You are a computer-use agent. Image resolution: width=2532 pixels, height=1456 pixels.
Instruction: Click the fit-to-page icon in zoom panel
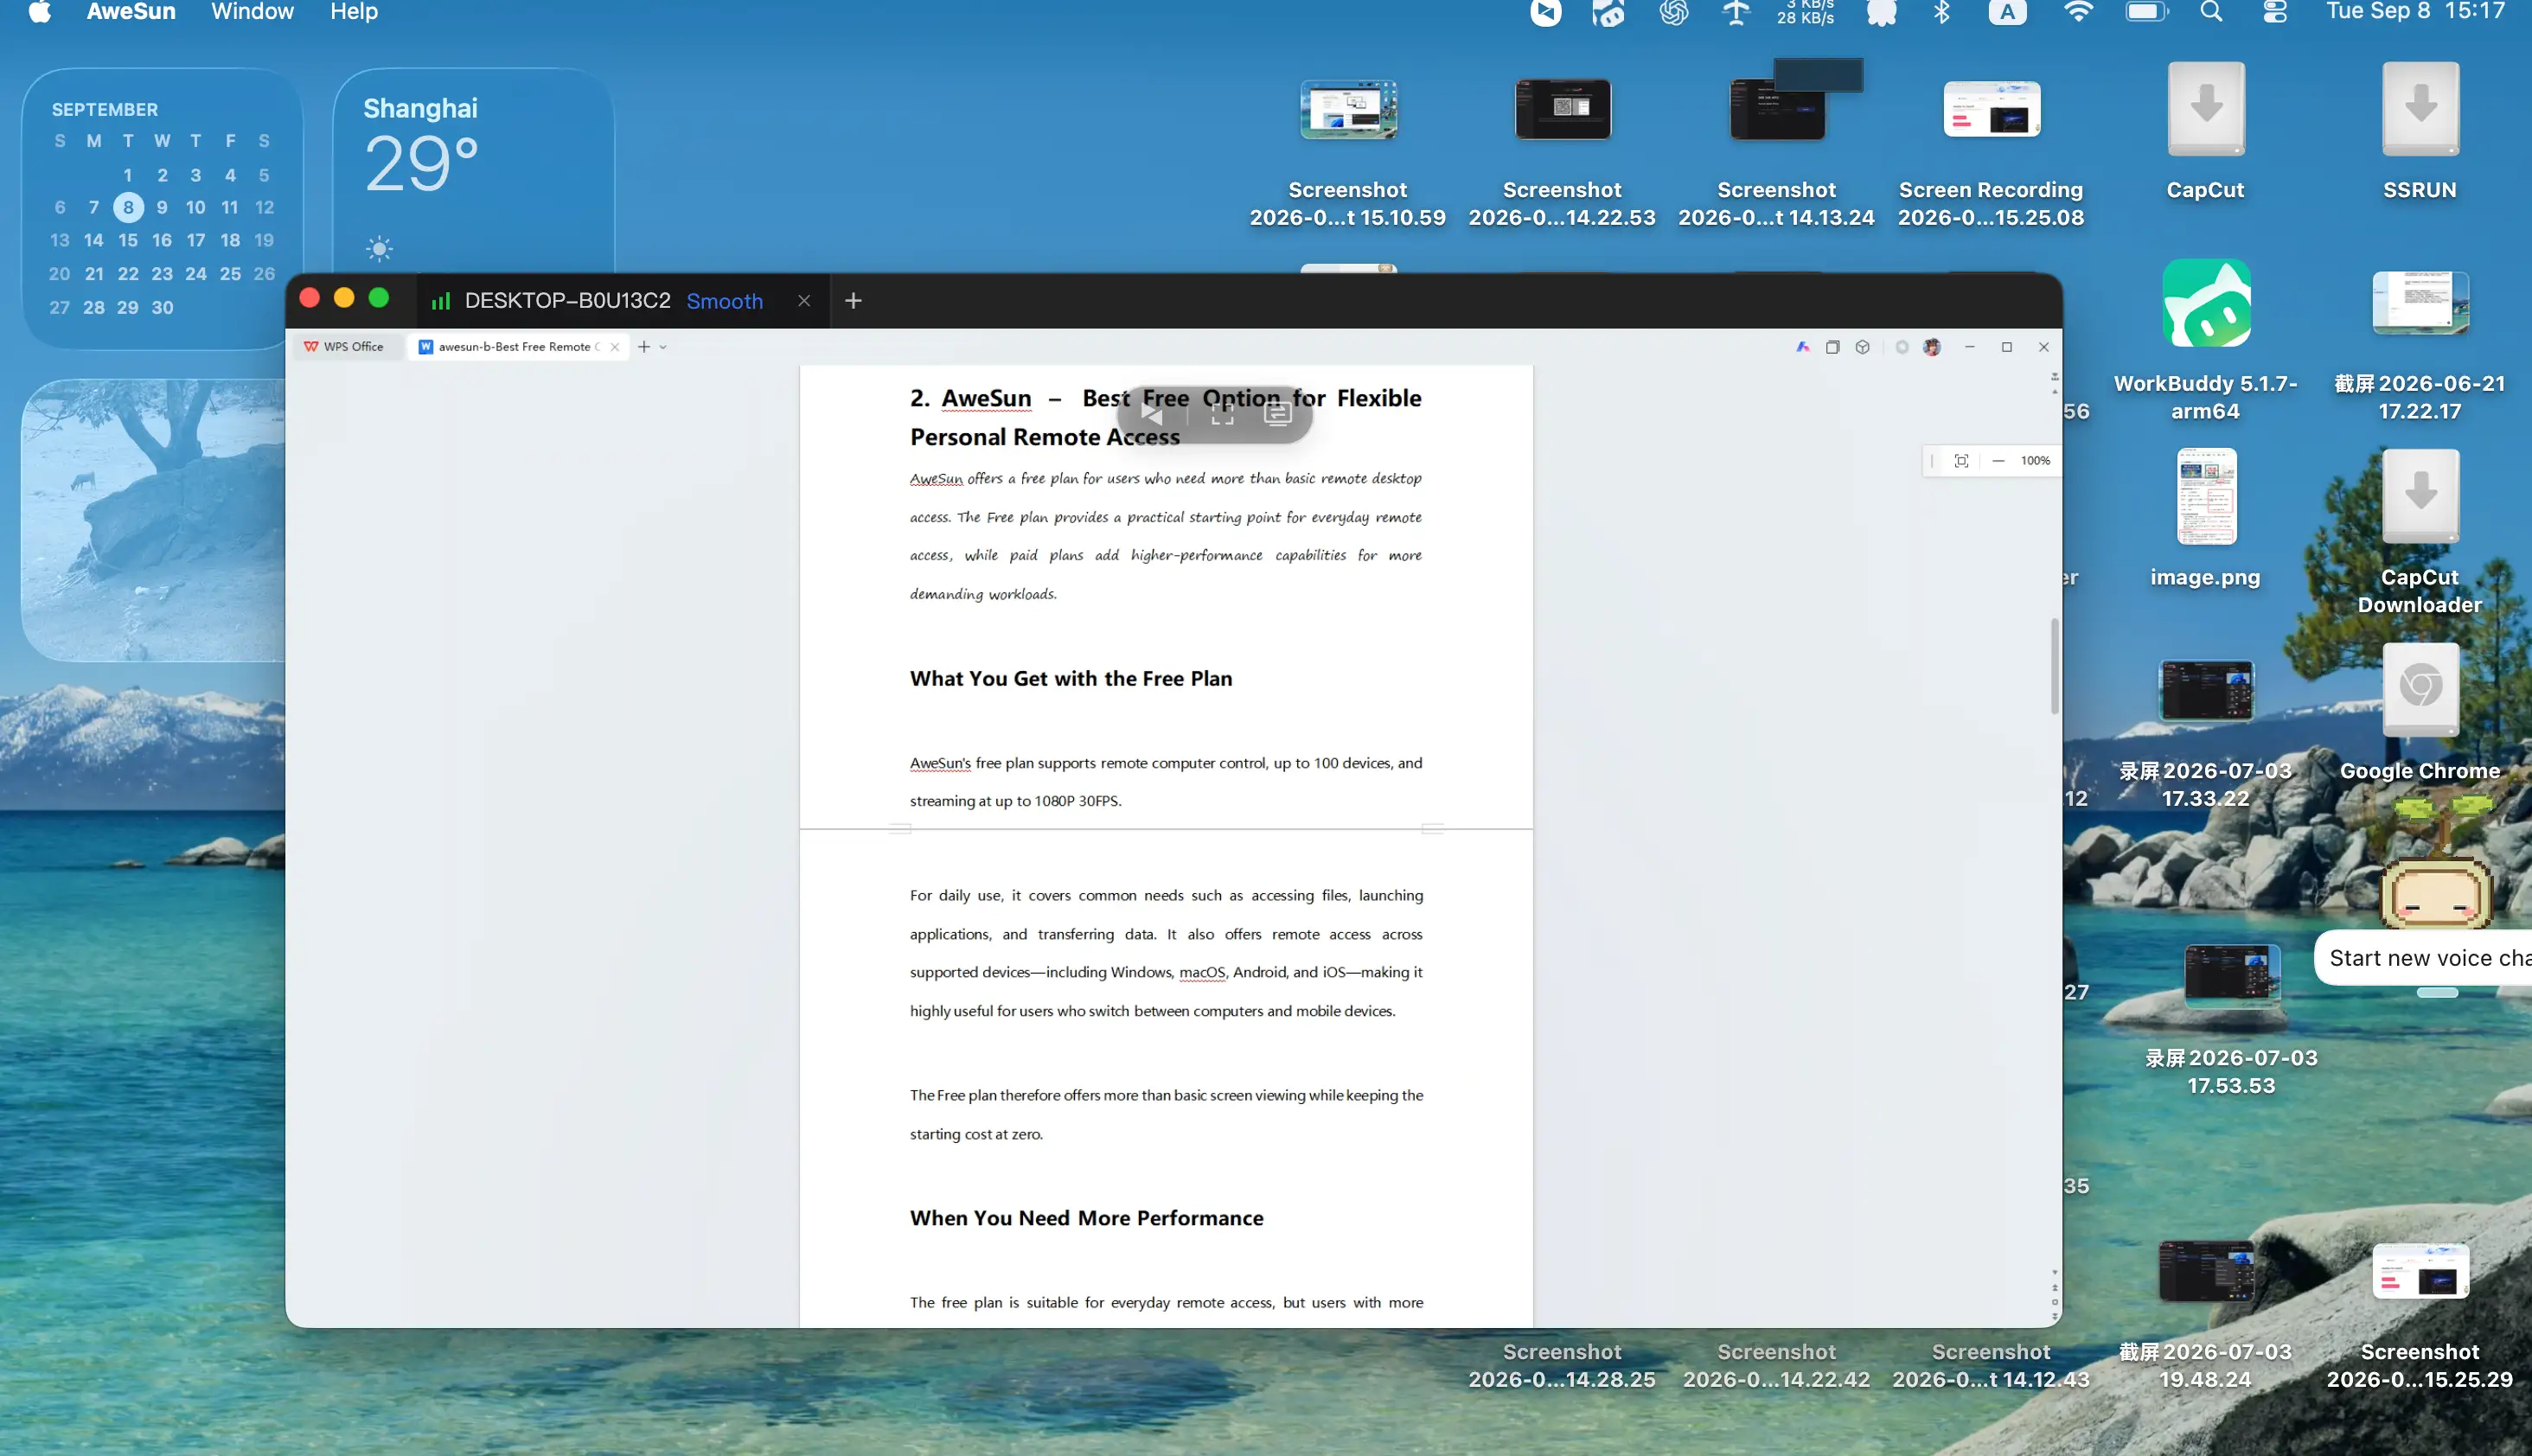pos(1961,461)
